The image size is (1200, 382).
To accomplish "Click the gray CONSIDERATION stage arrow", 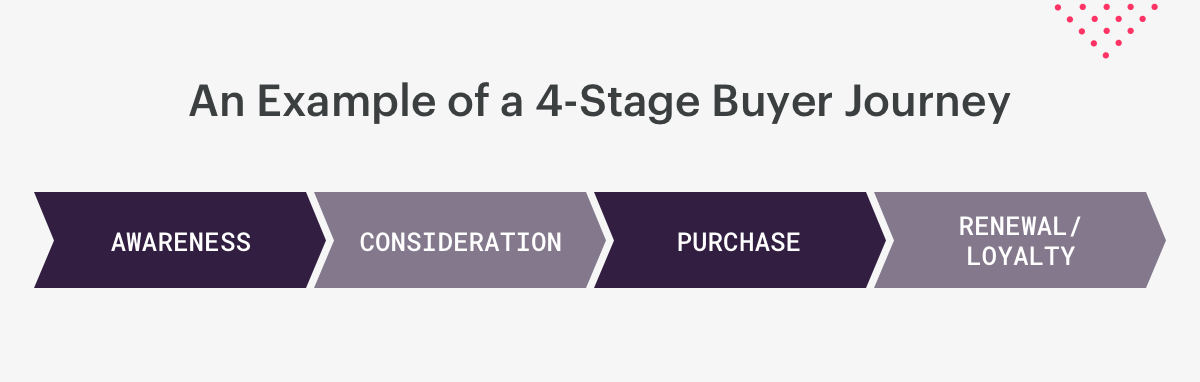I will point(460,240).
